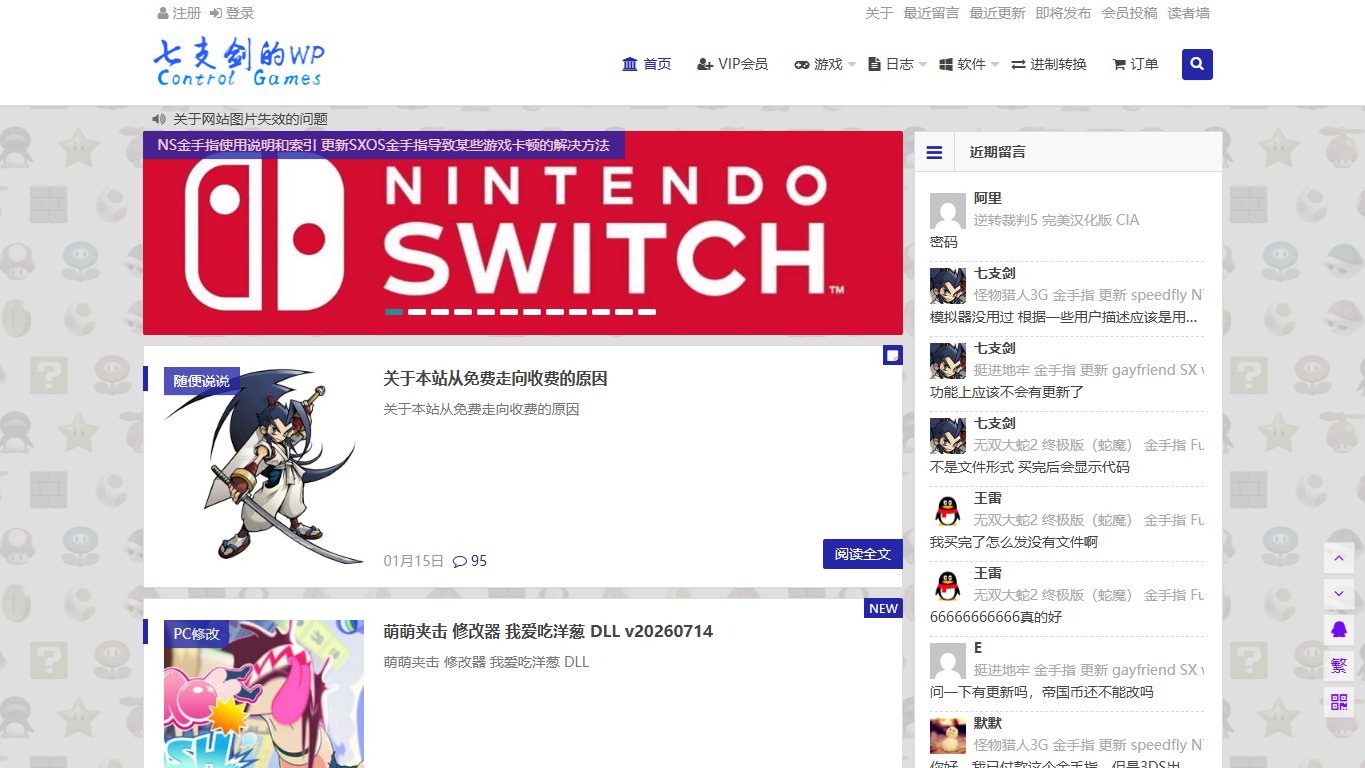Expand the dropdown arrow next to 软件
This screenshot has height=768, width=1365.
point(995,65)
